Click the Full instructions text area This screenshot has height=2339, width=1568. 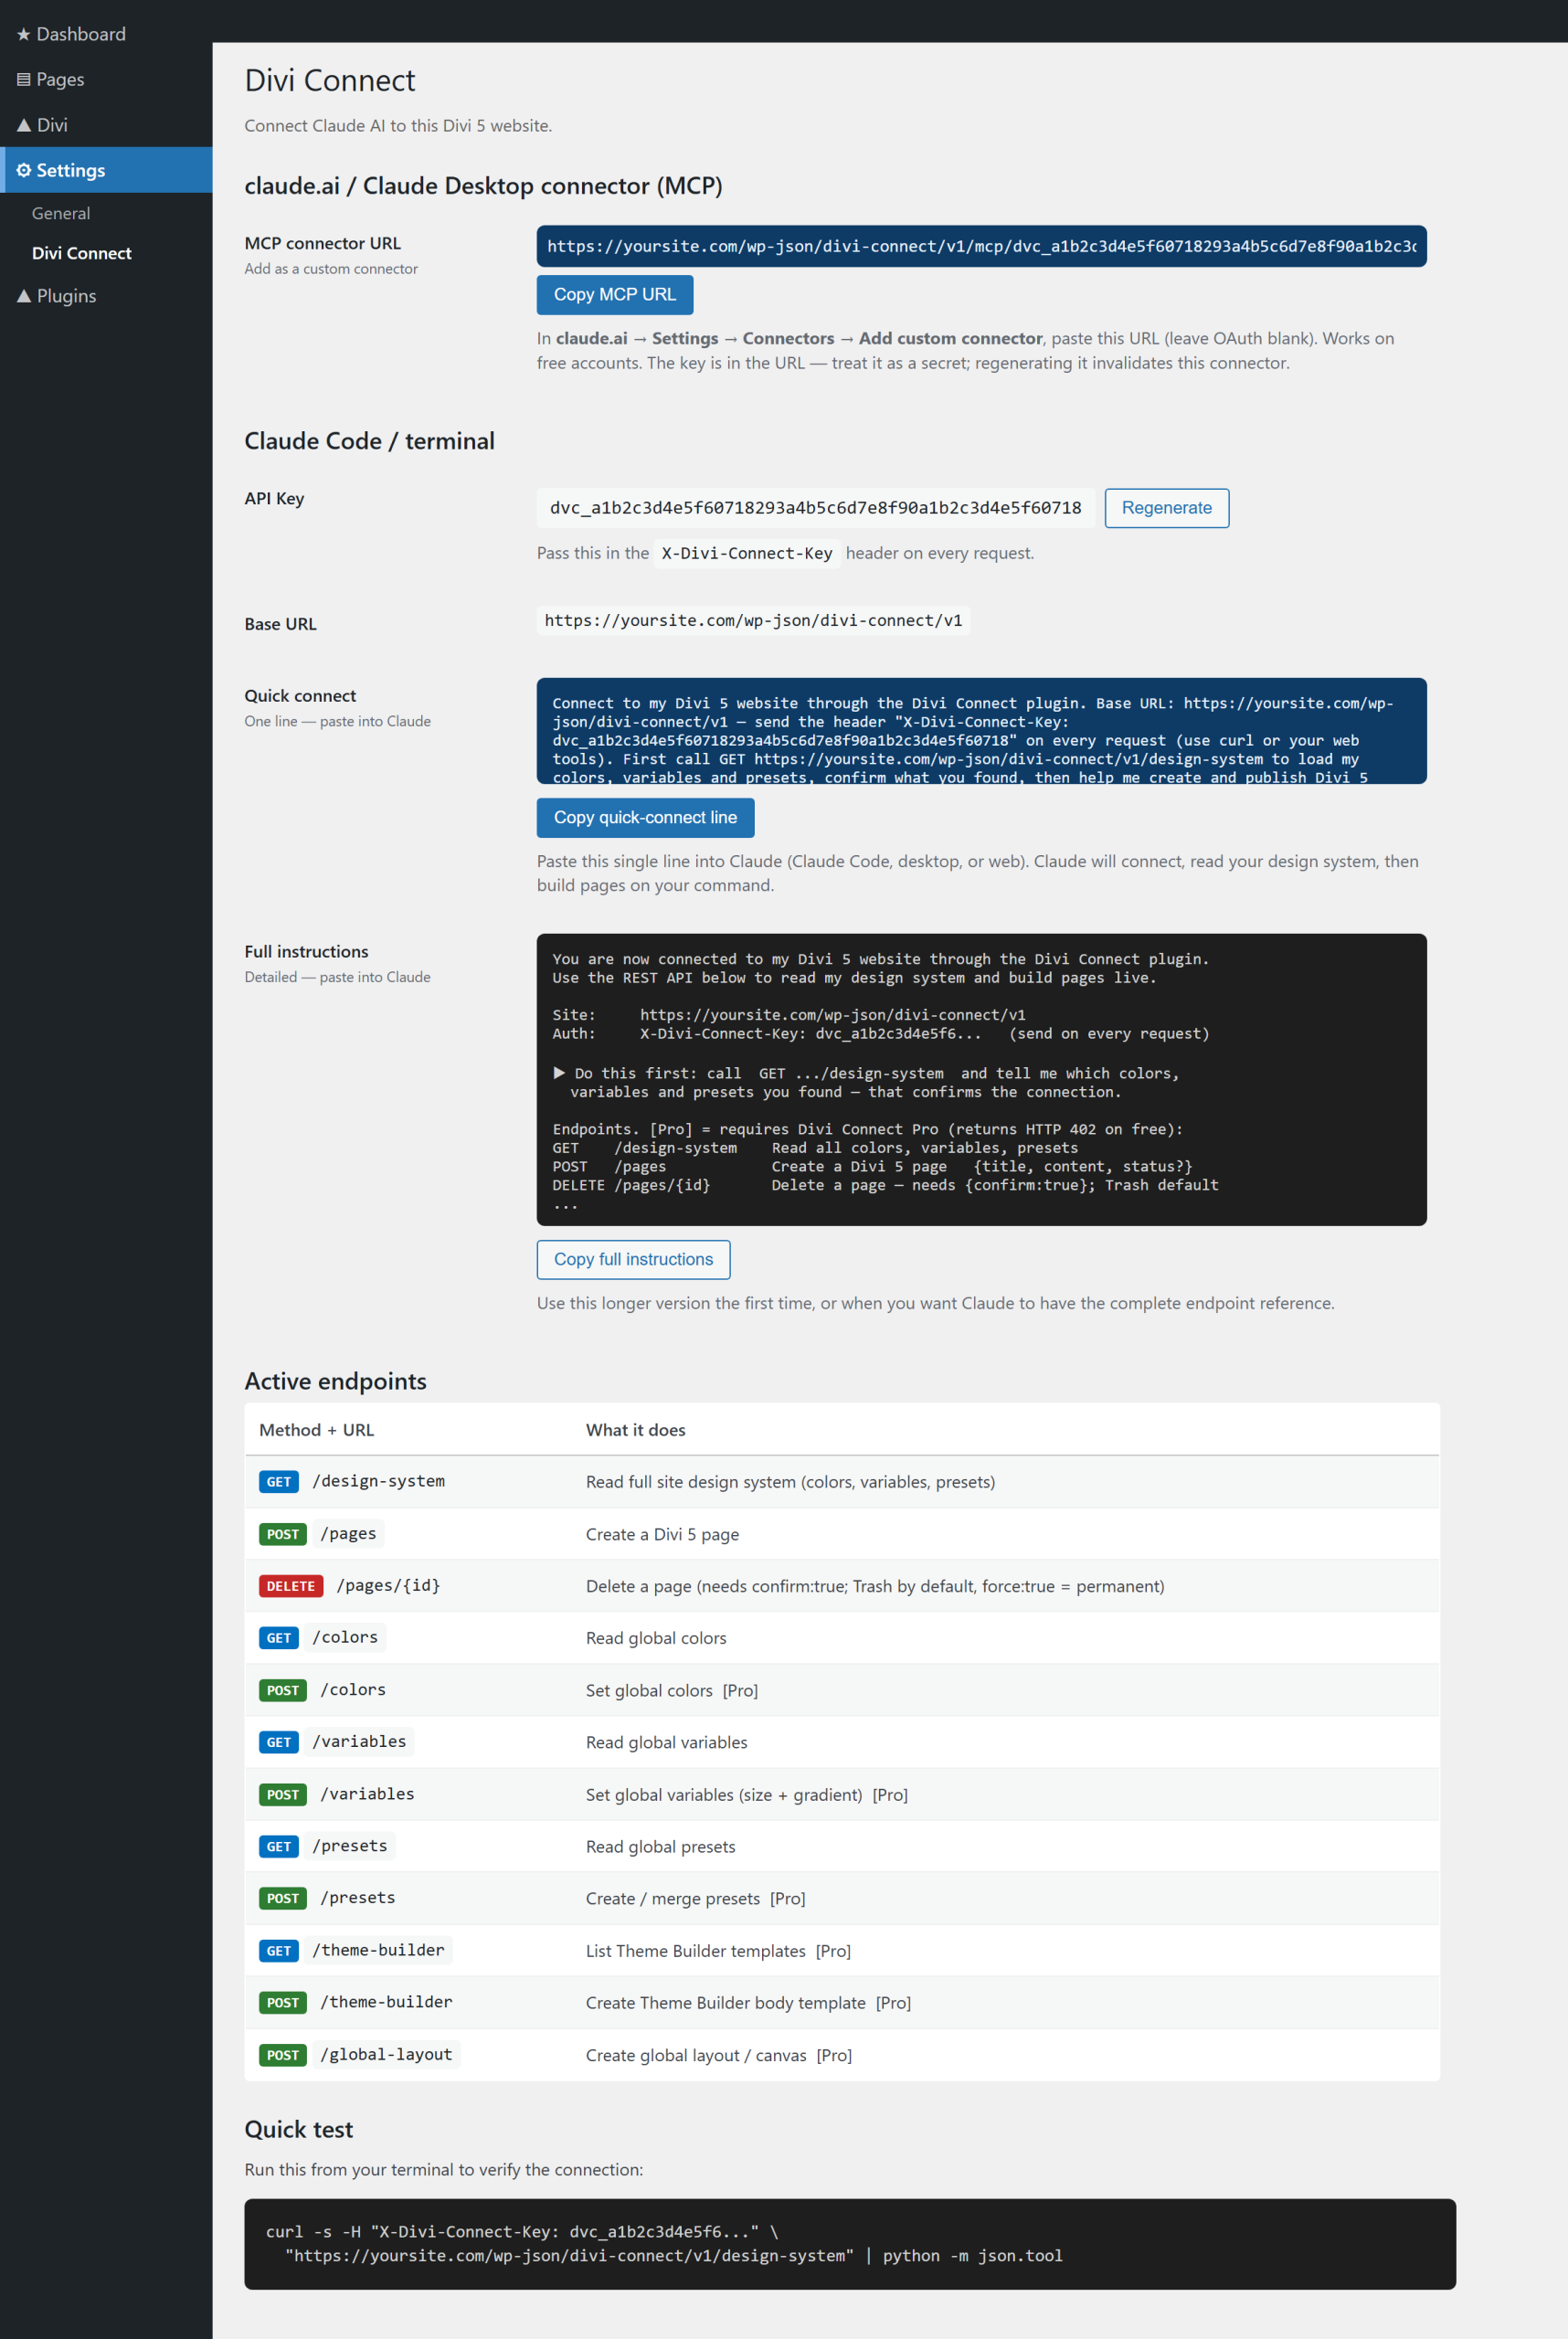(981, 1079)
